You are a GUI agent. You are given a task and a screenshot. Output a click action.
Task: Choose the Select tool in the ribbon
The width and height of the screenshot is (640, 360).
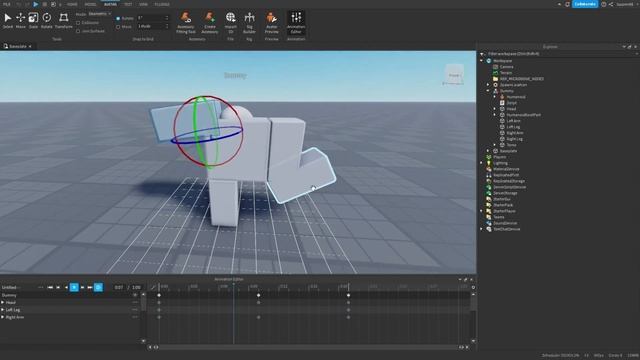pyautogui.click(x=8, y=20)
